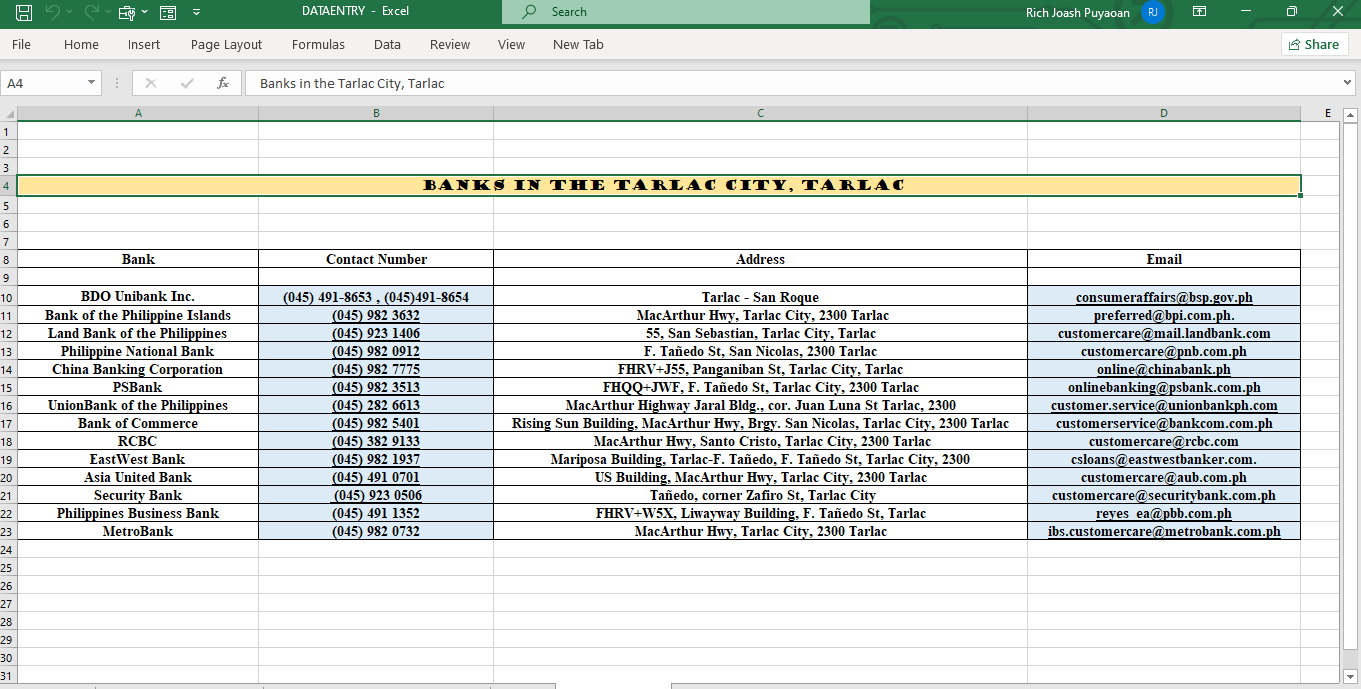Select the 'Tarlac - San Roque' address cell

tap(760, 297)
